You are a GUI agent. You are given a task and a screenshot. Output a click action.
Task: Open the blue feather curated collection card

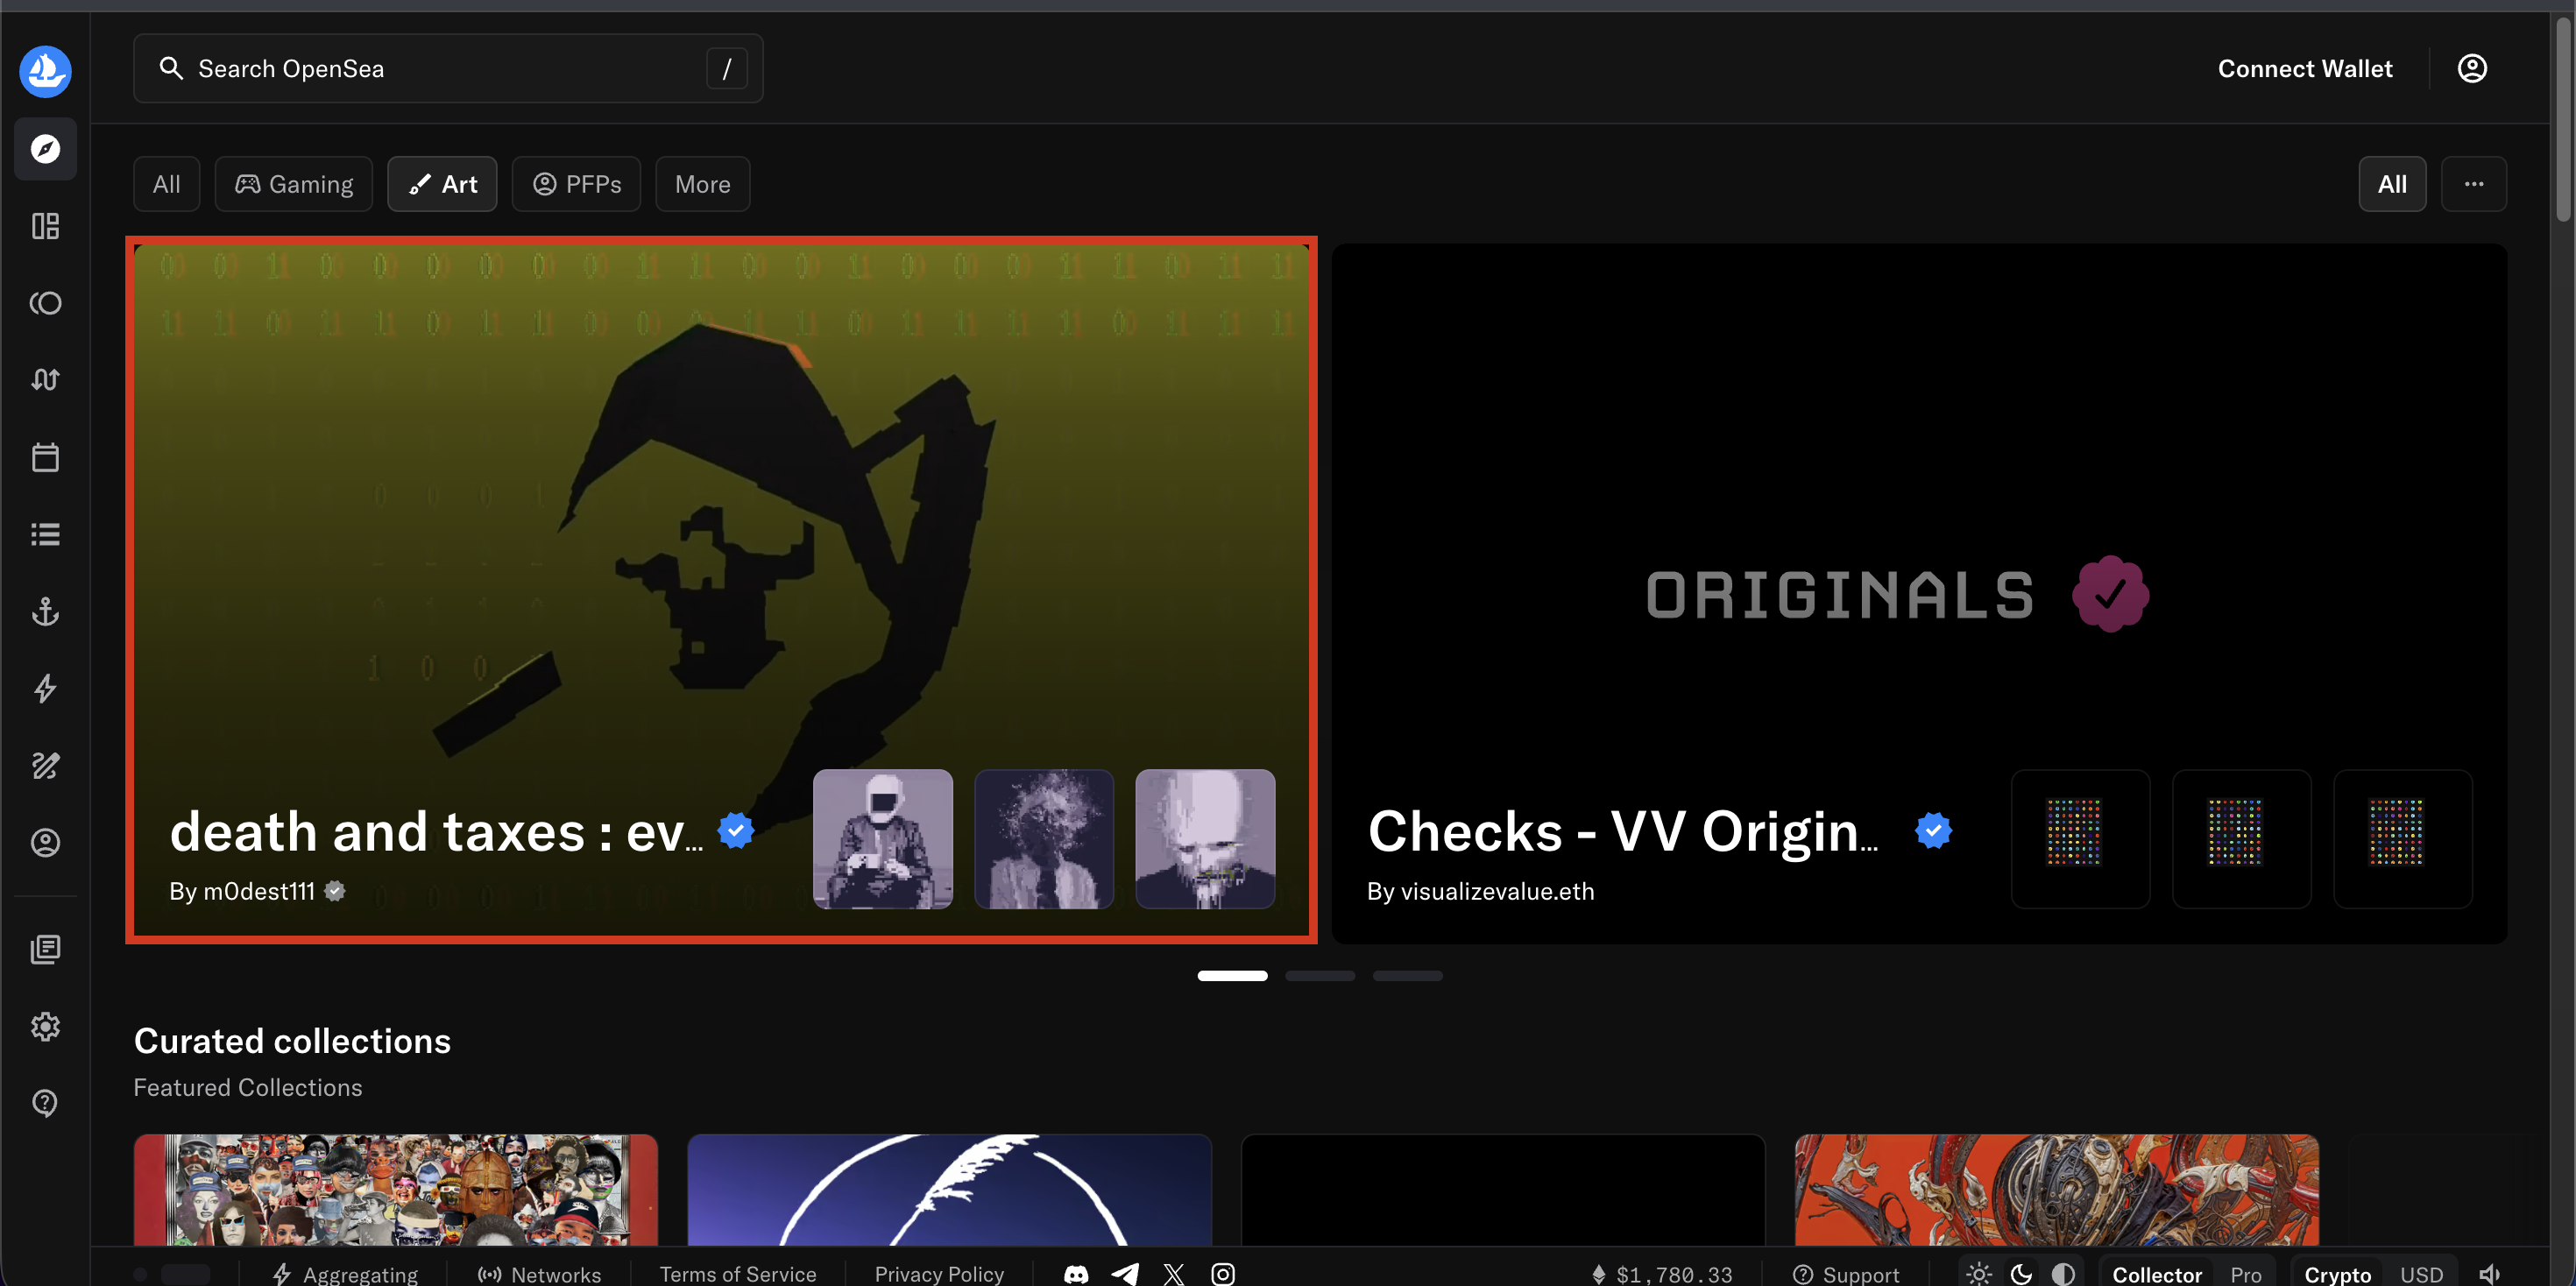click(949, 1190)
